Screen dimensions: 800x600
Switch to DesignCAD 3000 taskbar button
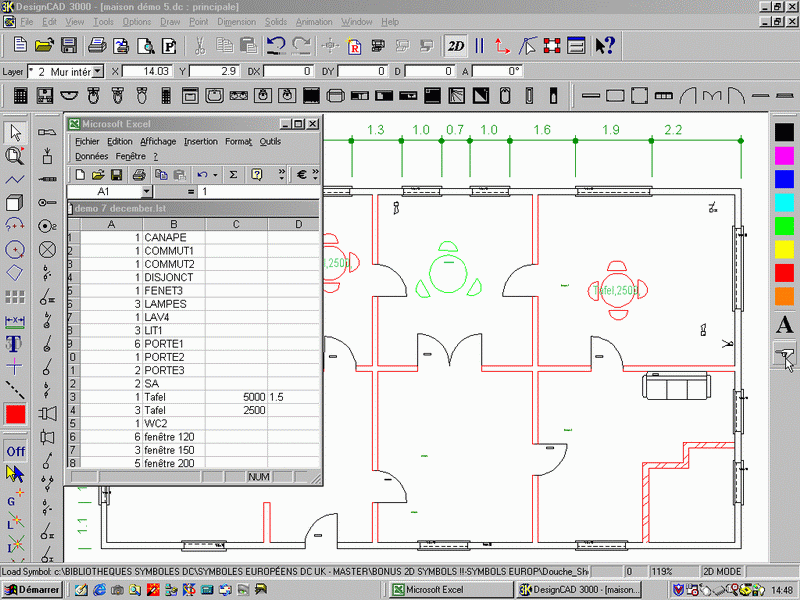[x=579, y=589]
